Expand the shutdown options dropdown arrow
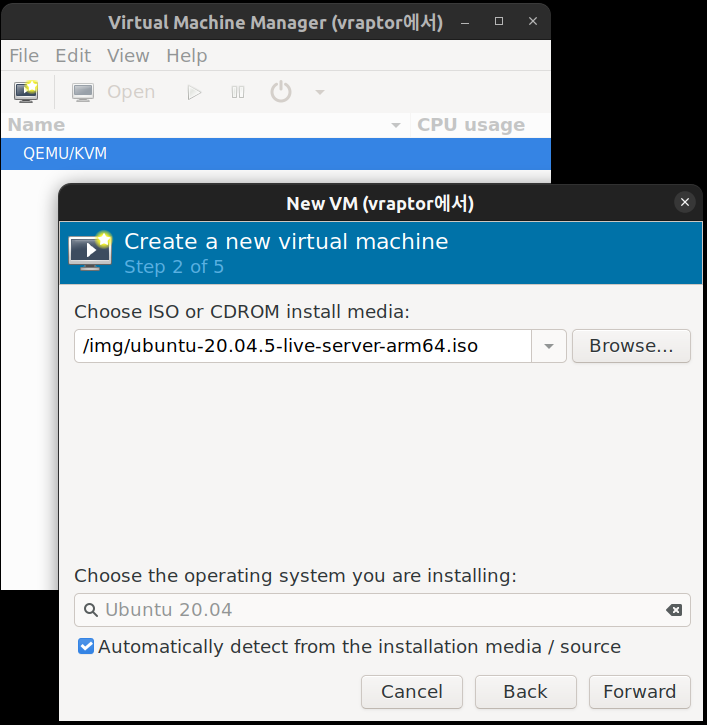 tap(320, 92)
